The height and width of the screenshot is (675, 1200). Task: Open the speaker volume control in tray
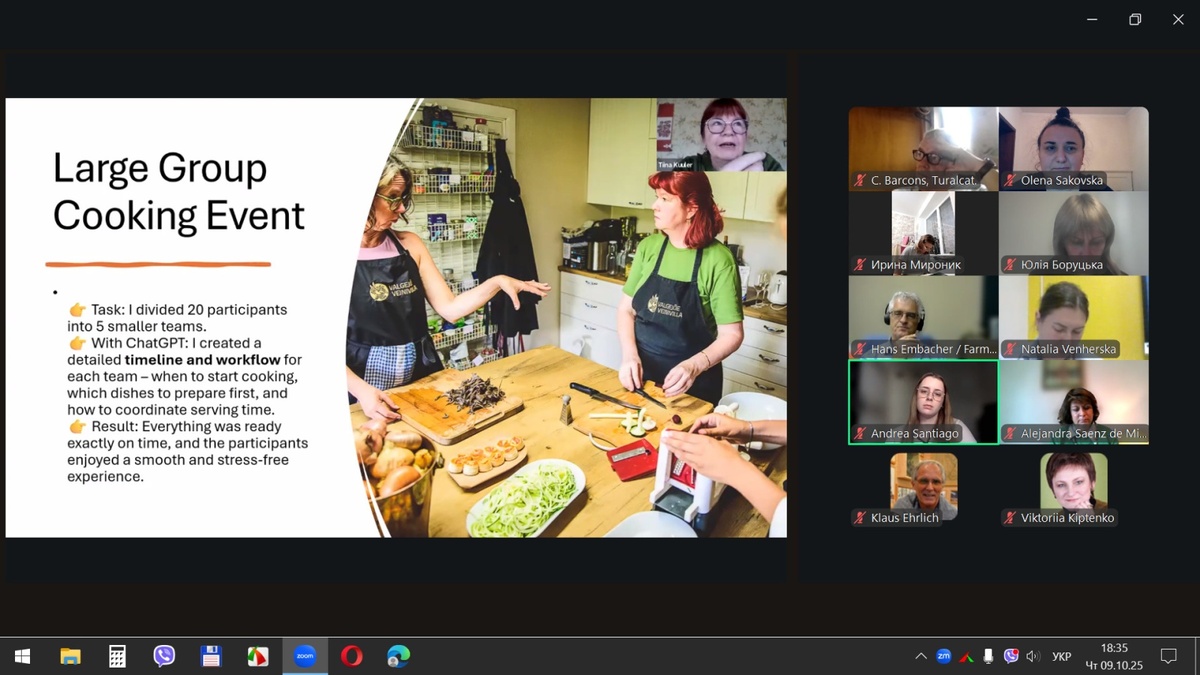point(1033,656)
